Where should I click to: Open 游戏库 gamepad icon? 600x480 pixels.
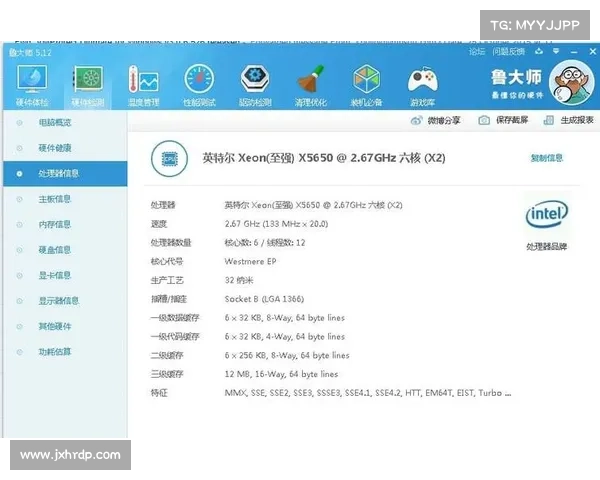tap(423, 80)
